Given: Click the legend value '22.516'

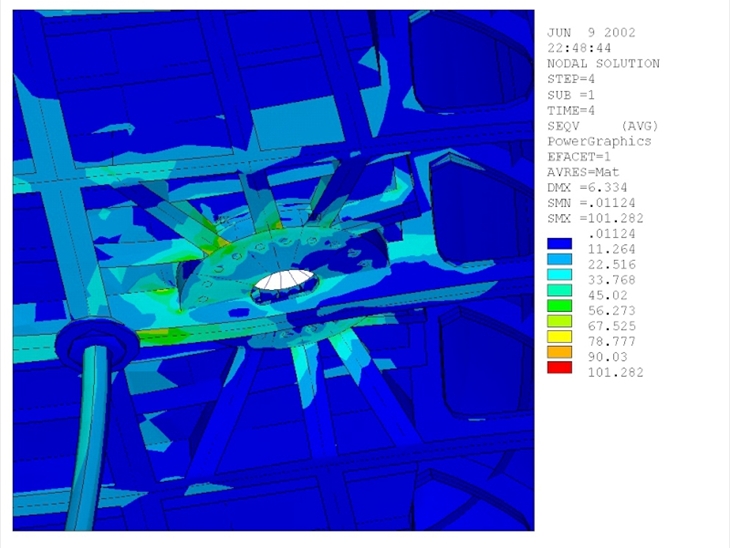Looking at the screenshot, I should [611, 264].
